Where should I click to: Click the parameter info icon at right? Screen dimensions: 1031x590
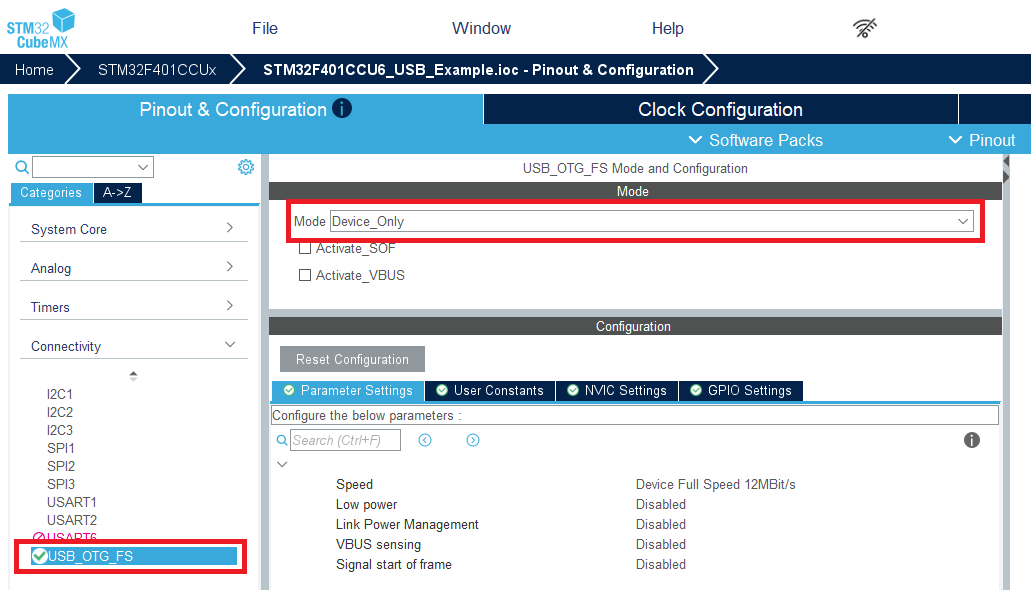click(971, 440)
